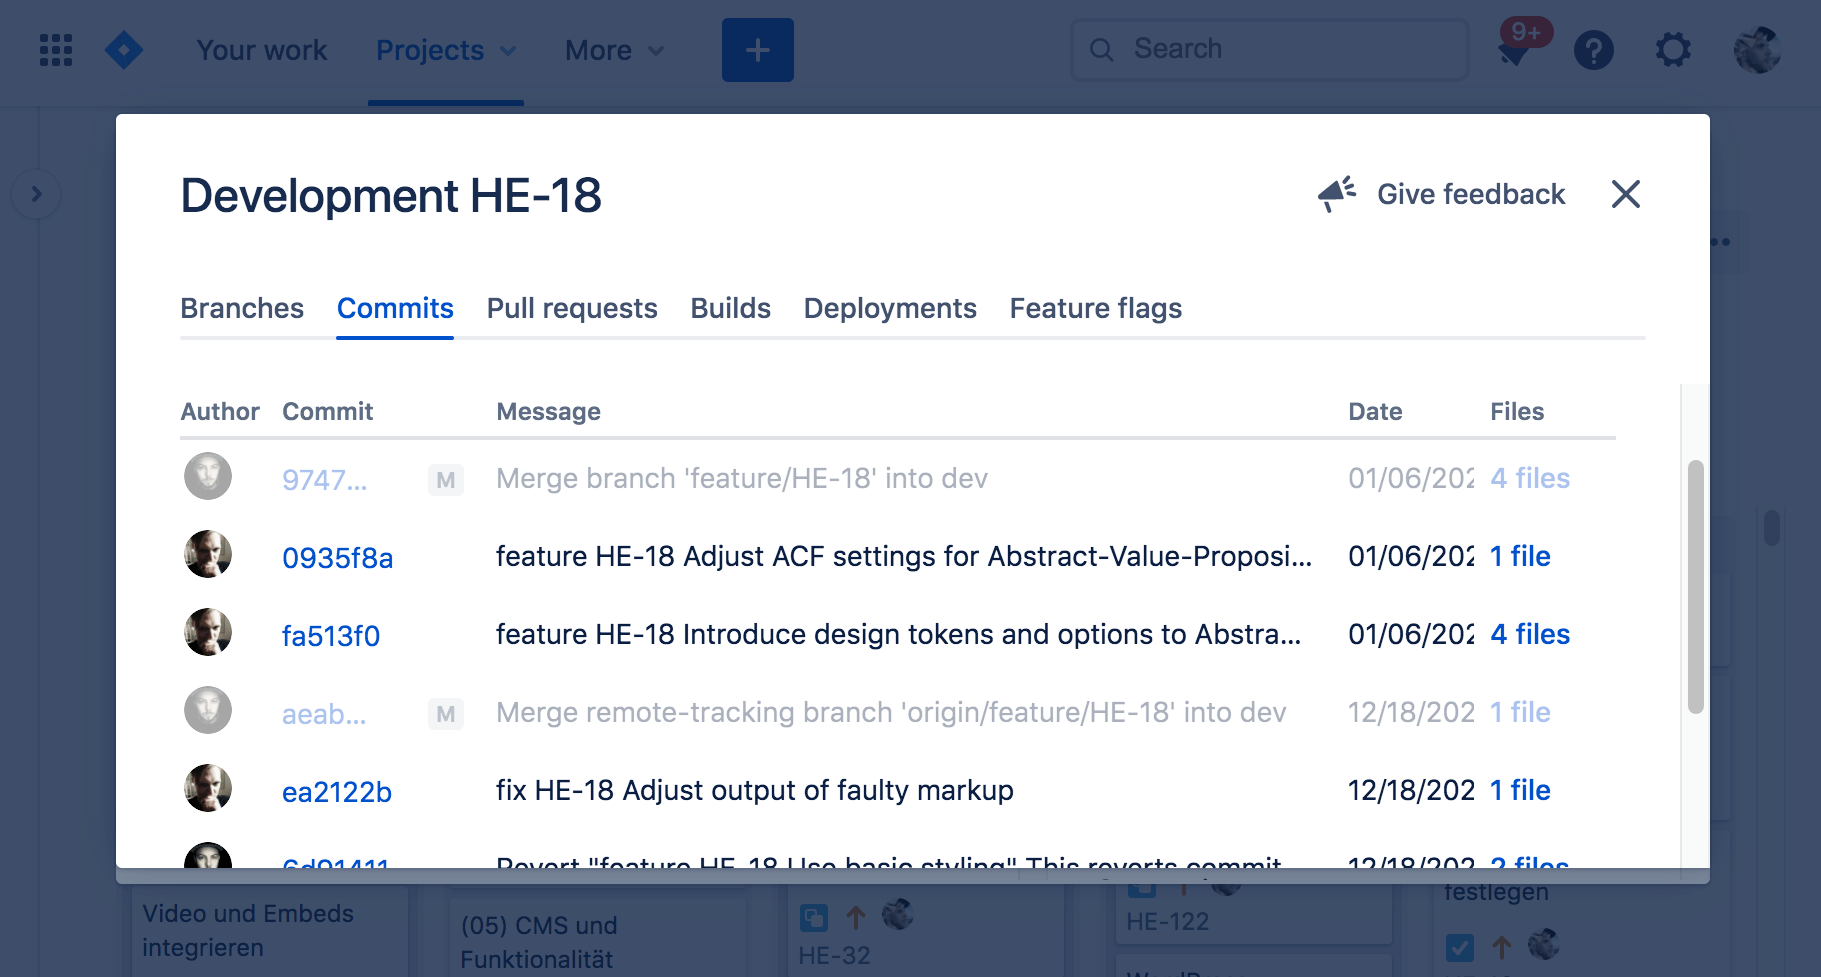Viewport: 1821px width, 977px height.
Task: Open the help question mark icon
Action: [x=1594, y=50]
